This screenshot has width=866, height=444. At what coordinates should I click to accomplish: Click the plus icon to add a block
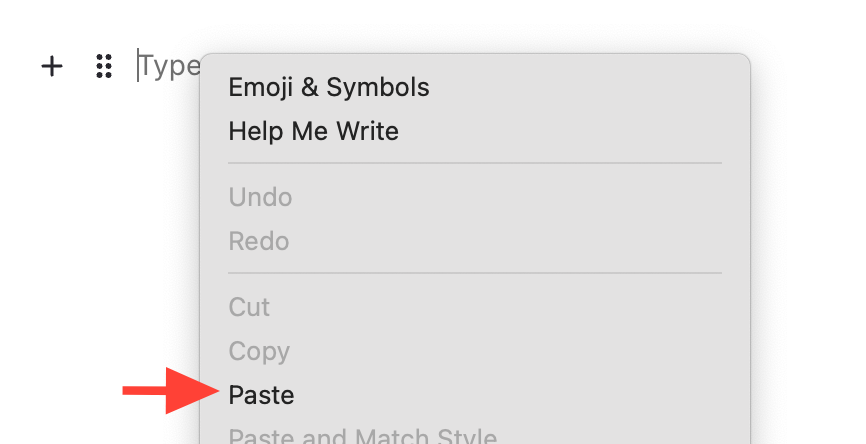[51, 67]
